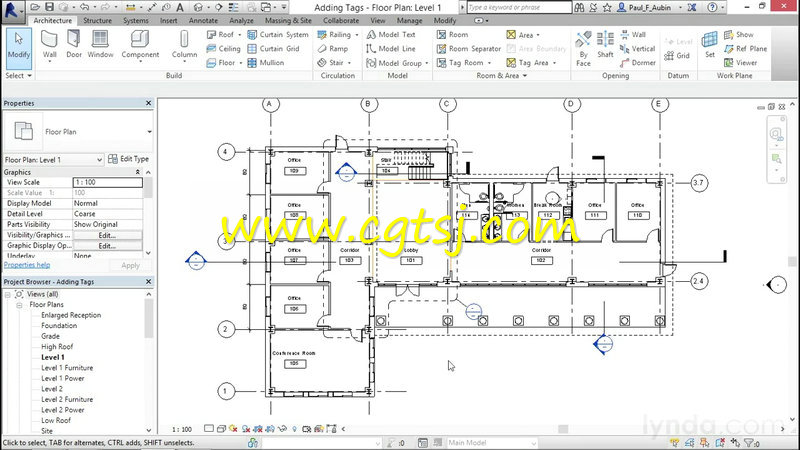Click the Vertical opening tool
The height and width of the screenshot is (450, 800).
[x=637, y=48]
